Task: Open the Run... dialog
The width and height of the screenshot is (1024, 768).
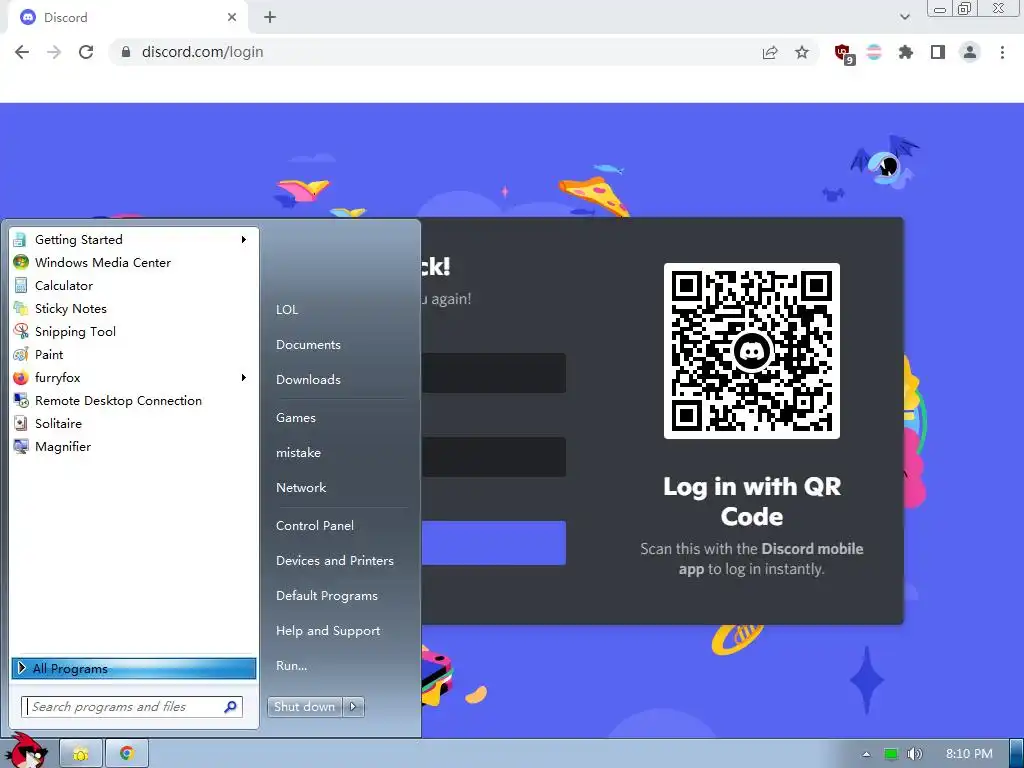Action: 292,666
